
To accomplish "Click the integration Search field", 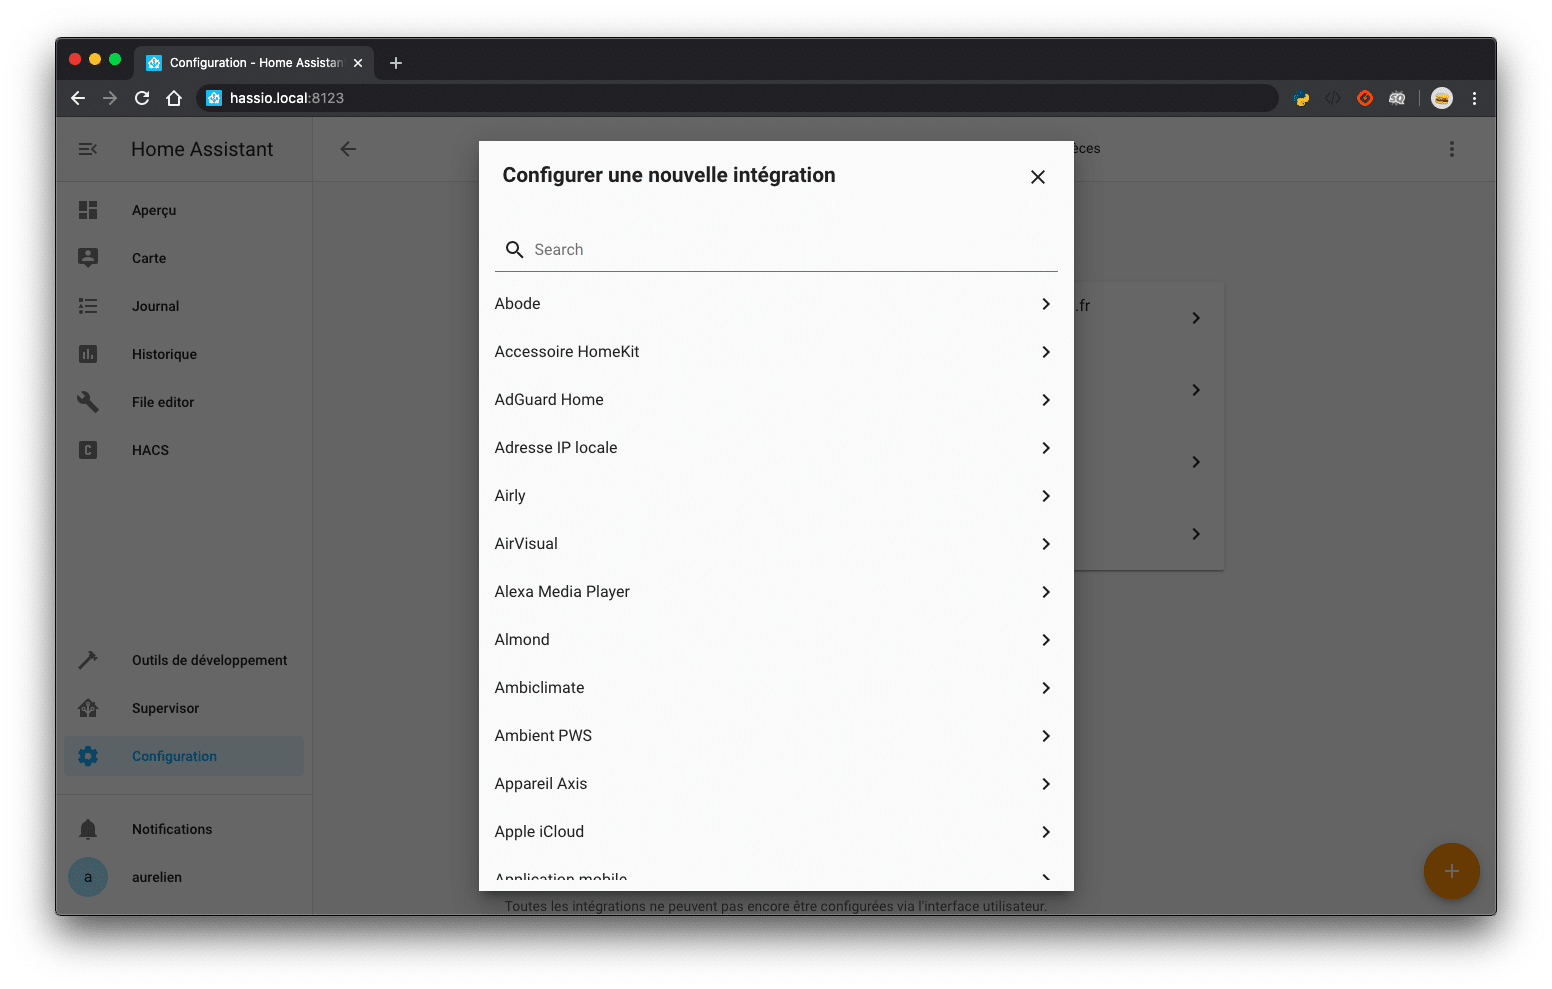I will coord(776,250).
